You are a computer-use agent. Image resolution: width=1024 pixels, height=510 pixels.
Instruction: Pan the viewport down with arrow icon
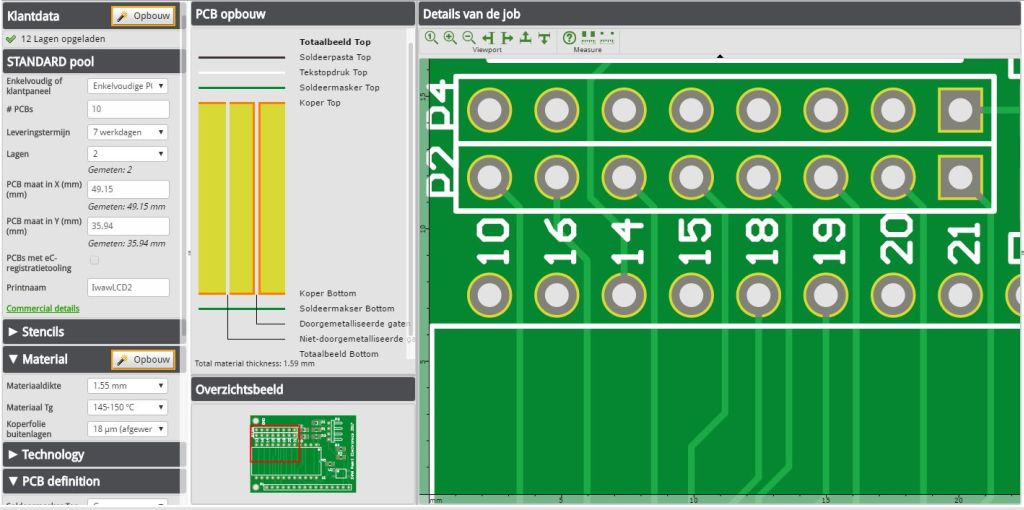(543, 38)
